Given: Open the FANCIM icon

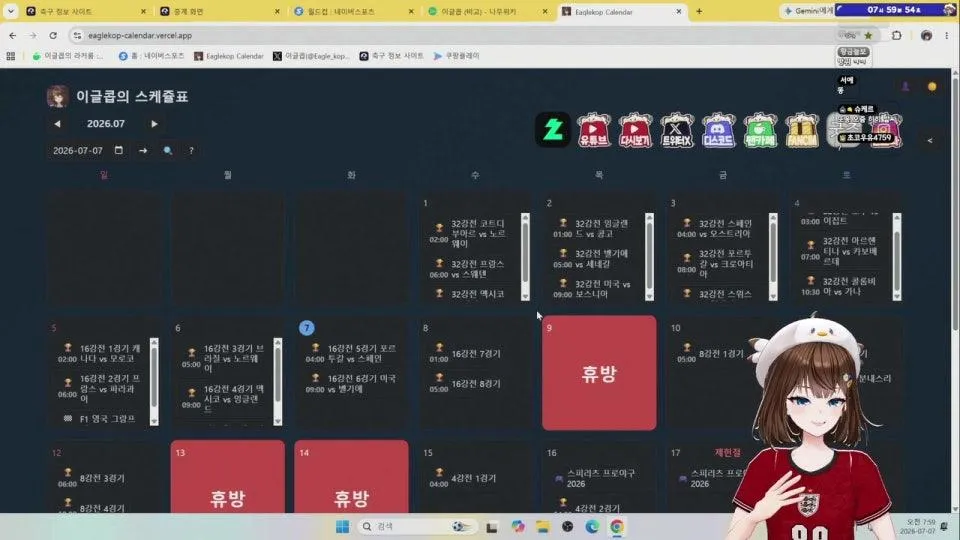Looking at the screenshot, I should coord(801,130).
